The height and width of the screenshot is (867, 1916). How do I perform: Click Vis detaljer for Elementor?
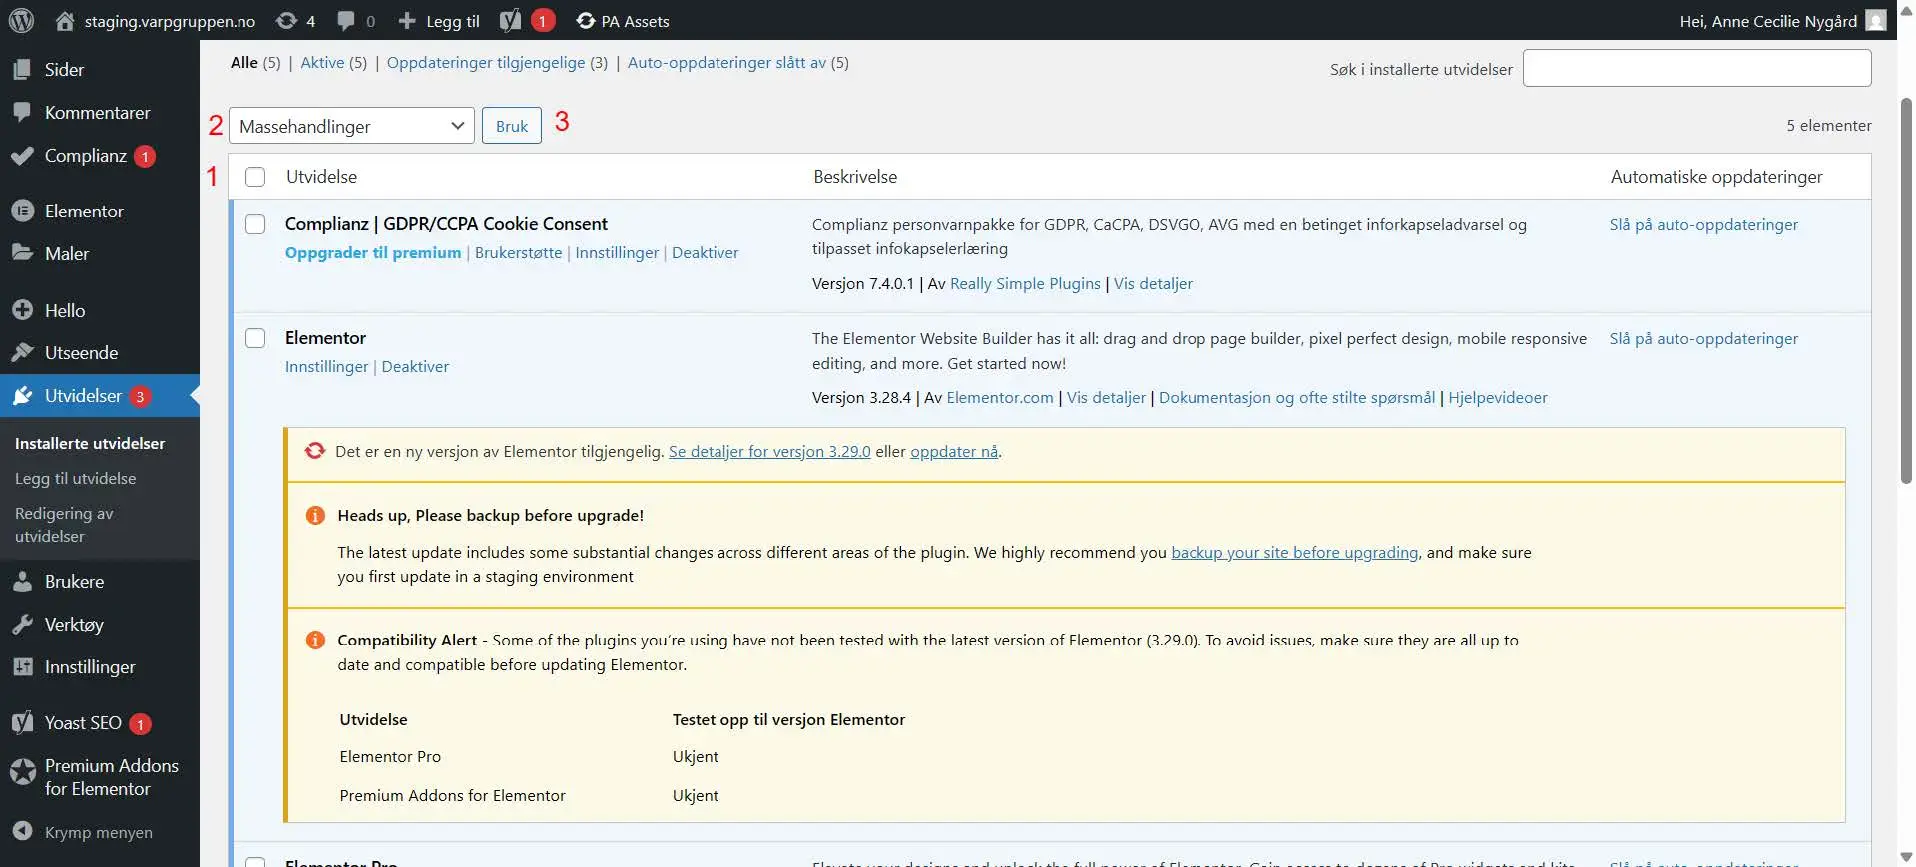tap(1106, 397)
